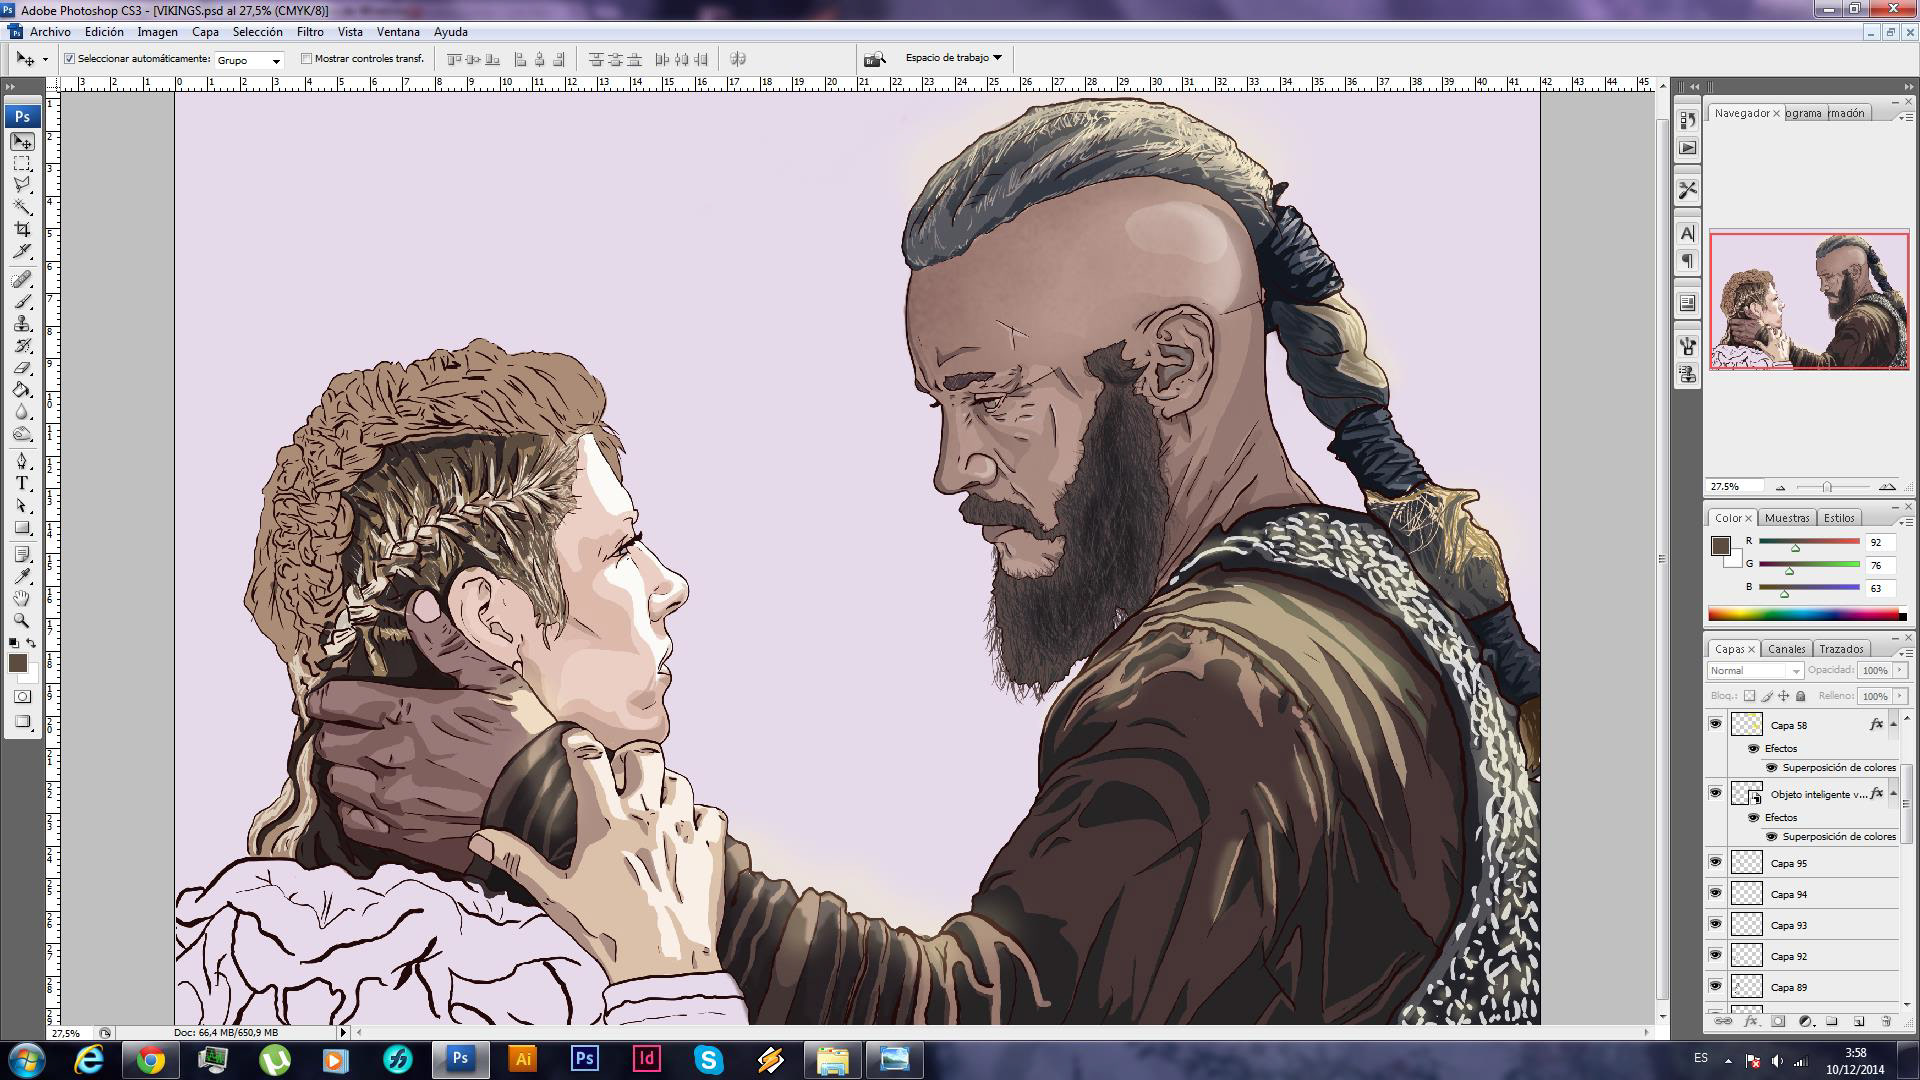This screenshot has height=1080, width=1920.
Task: Click the foreground color swatch in toolbox
Action: point(18,663)
